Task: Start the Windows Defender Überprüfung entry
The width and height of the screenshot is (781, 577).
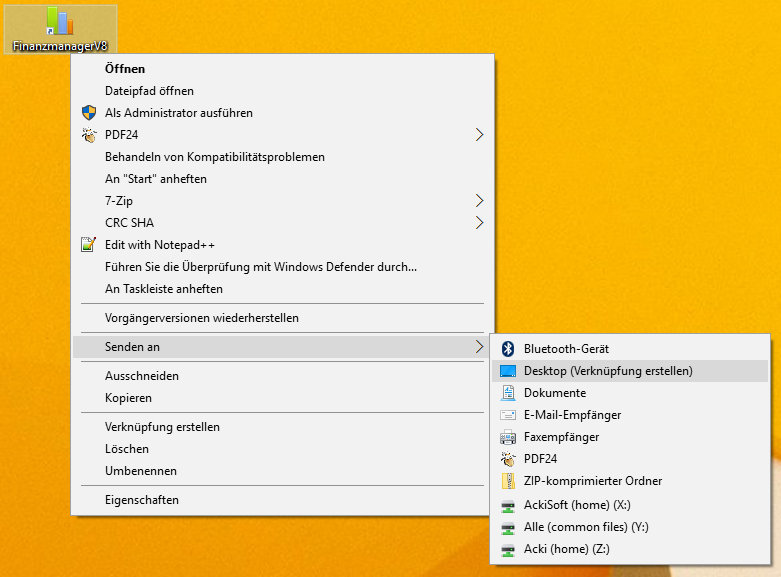Action: [282, 267]
